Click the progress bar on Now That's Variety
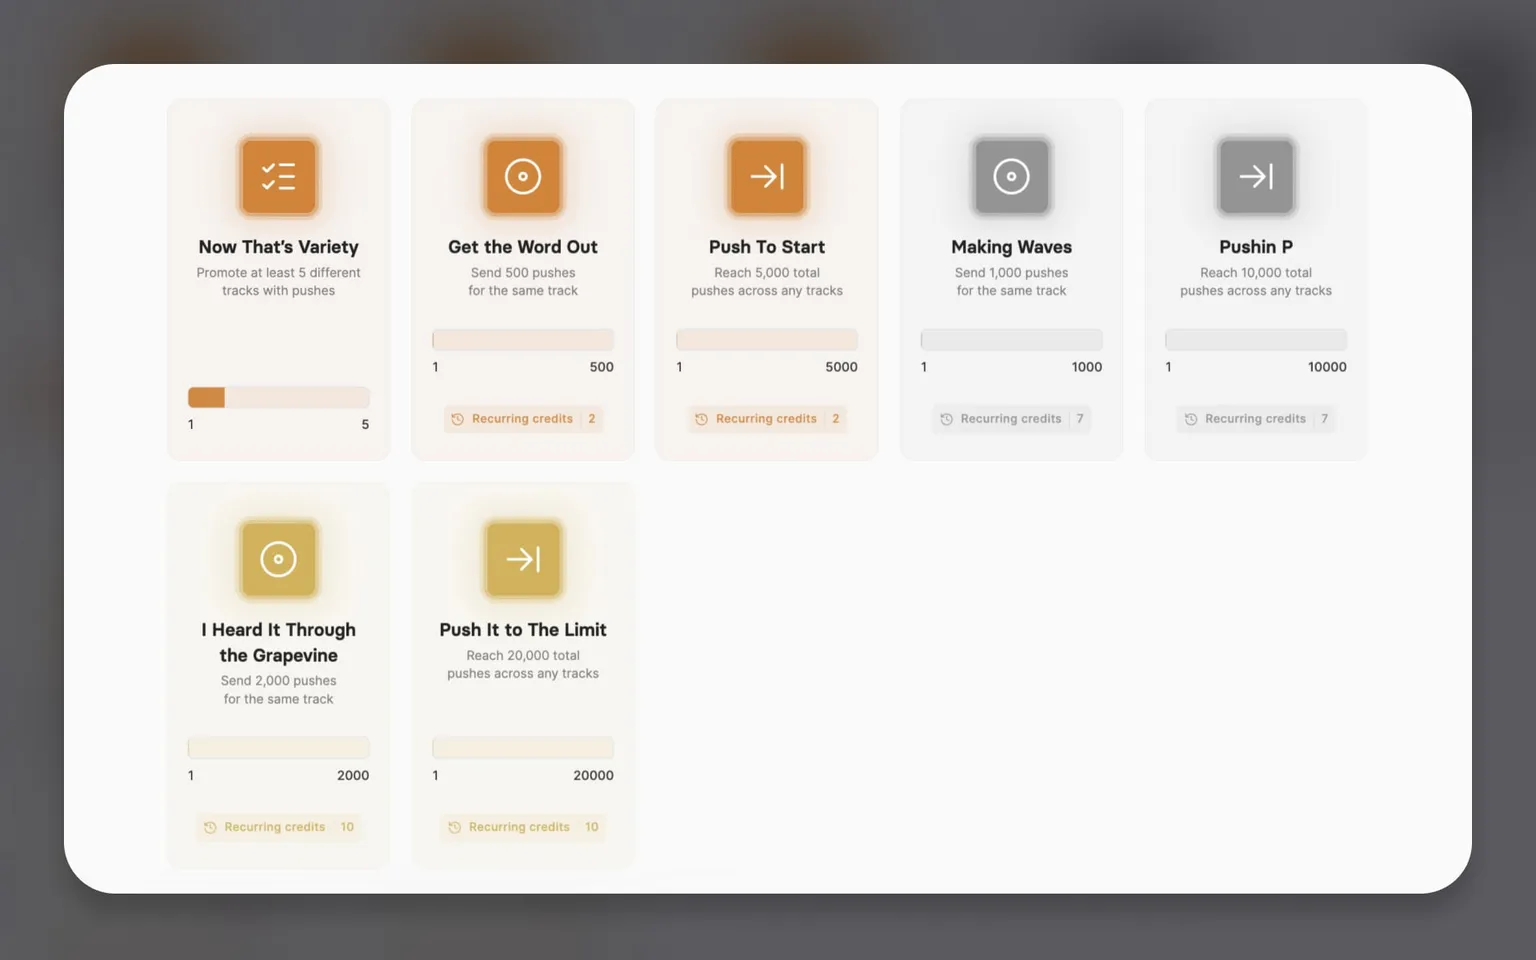 (278, 397)
